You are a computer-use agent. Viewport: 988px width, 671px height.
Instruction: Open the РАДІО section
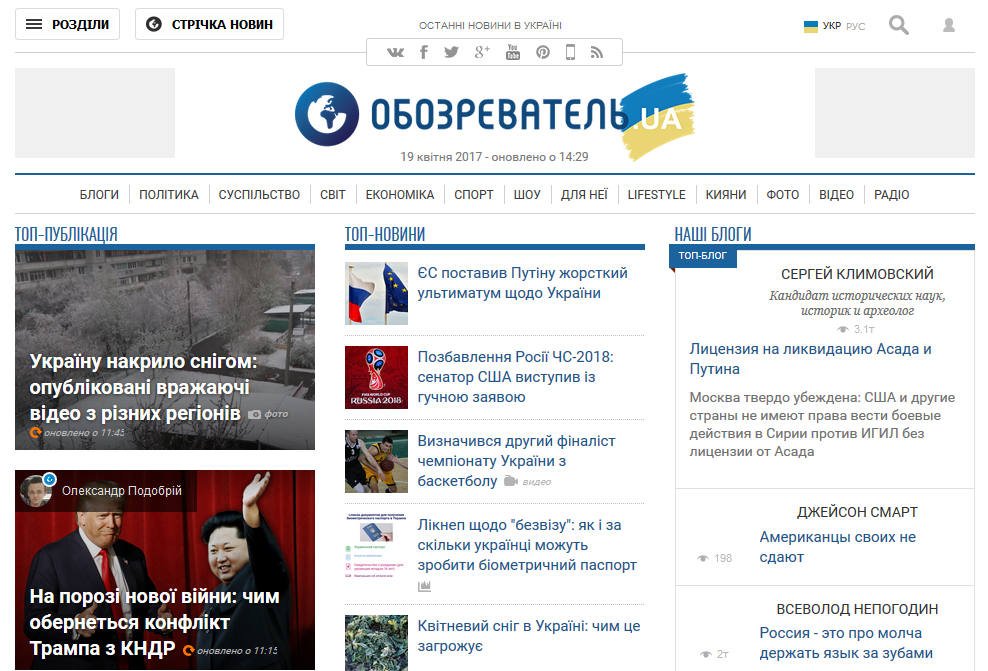click(892, 195)
